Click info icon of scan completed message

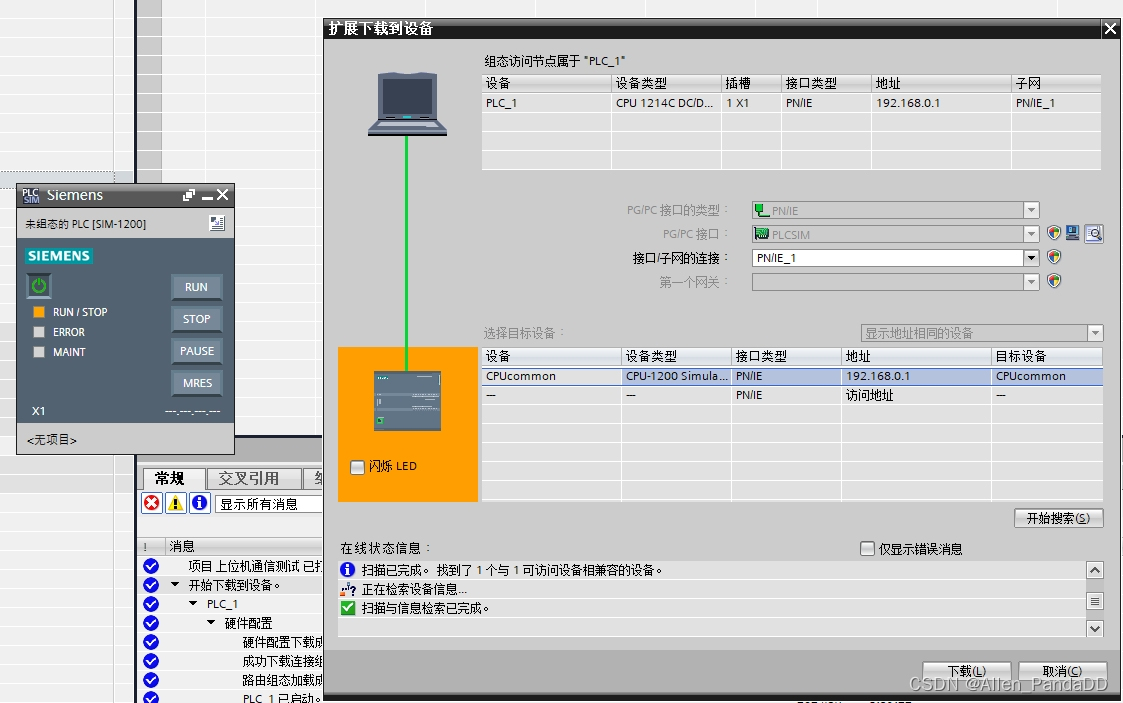tap(347, 570)
